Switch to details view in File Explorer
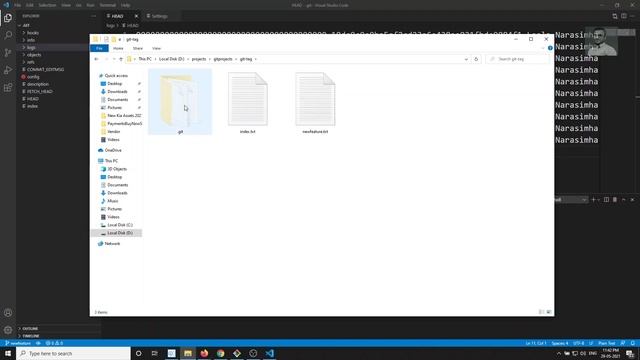640x360 pixels. [x=541, y=312]
